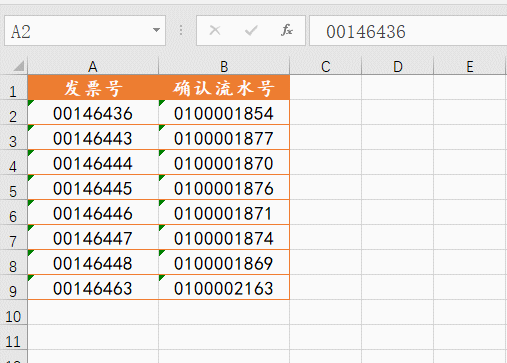This screenshot has width=507, height=363.
Task: Select cell containing 0100001870
Action: (224, 163)
